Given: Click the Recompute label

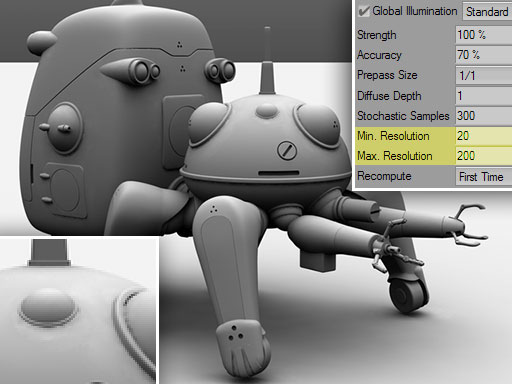Looking at the screenshot, I should [x=384, y=176].
